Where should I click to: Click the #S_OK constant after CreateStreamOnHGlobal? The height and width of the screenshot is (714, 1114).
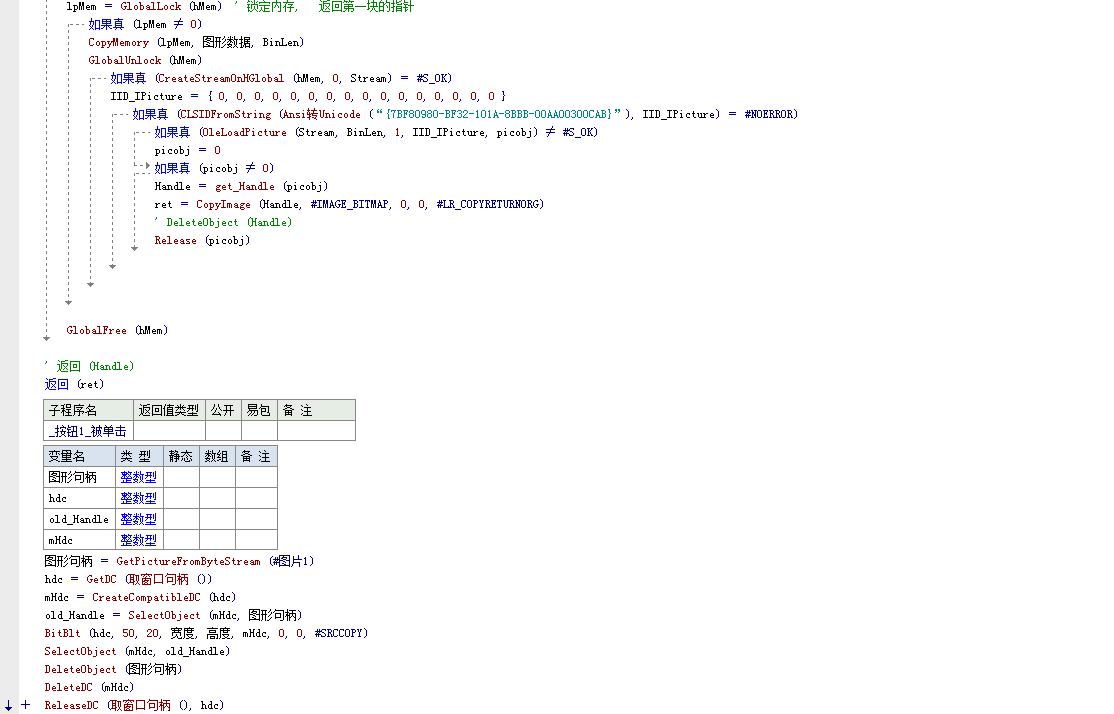[x=432, y=78]
